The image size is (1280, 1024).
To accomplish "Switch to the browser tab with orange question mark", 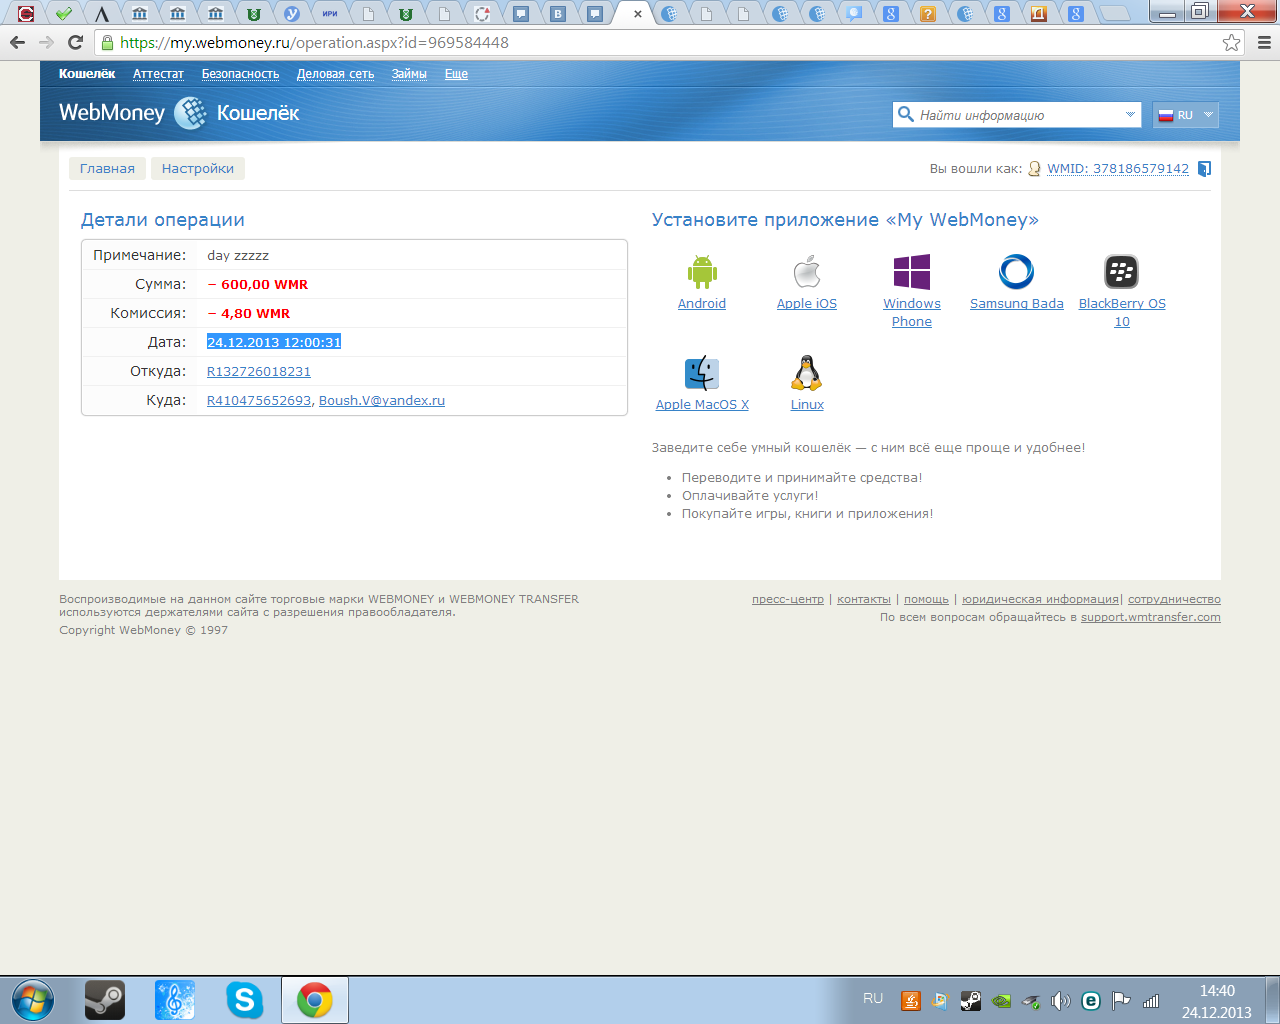I will click(x=928, y=14).
